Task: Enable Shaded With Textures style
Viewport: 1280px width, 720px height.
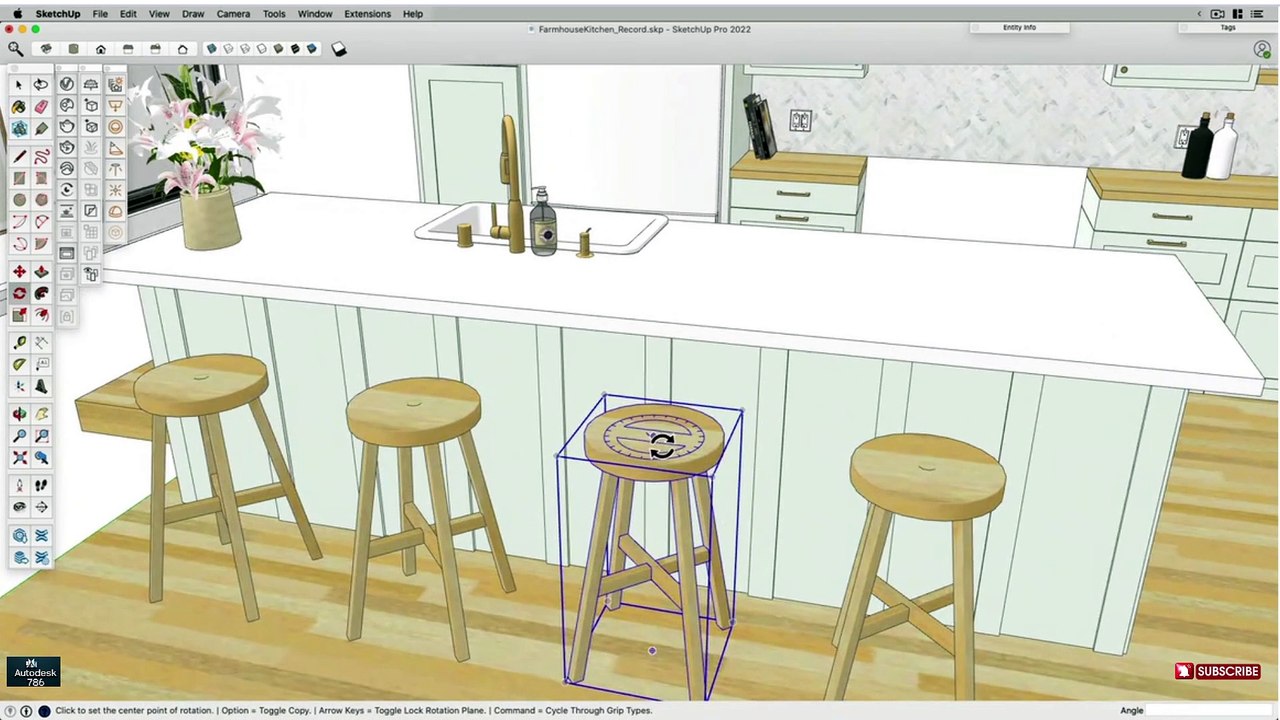Action: click(x=295, y=49)
